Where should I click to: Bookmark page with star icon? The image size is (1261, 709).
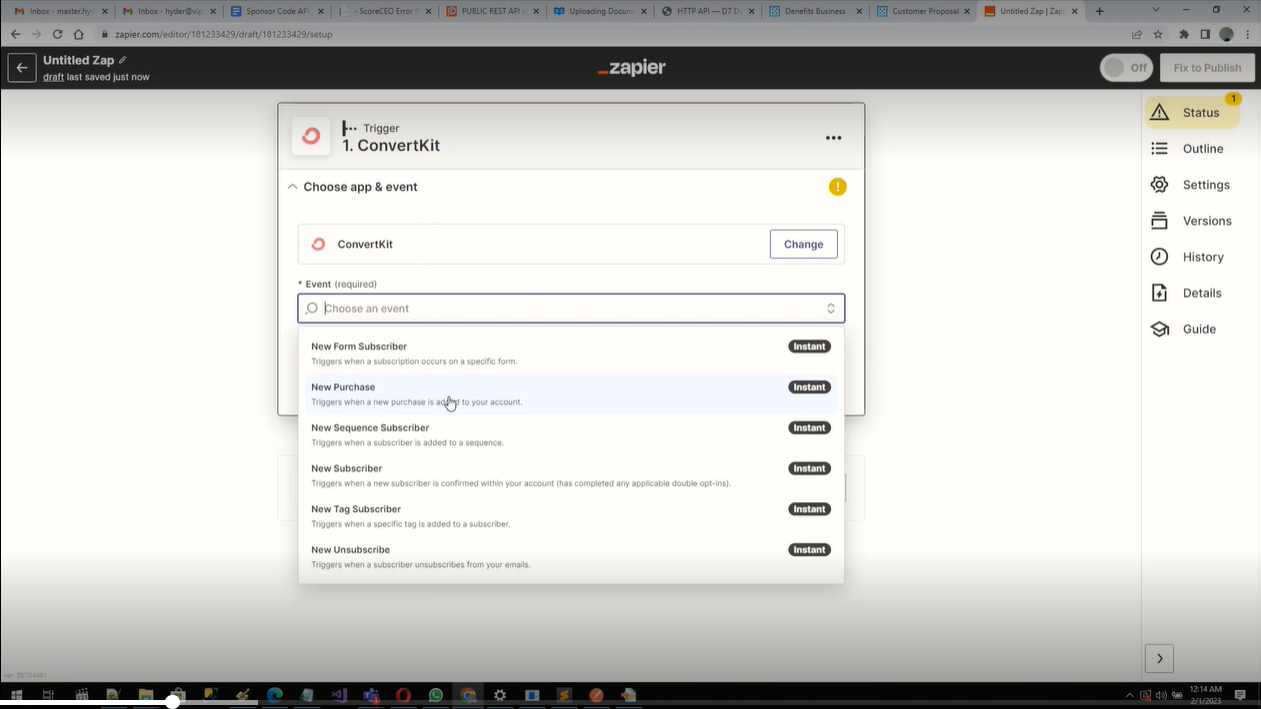pos(1158,34)
